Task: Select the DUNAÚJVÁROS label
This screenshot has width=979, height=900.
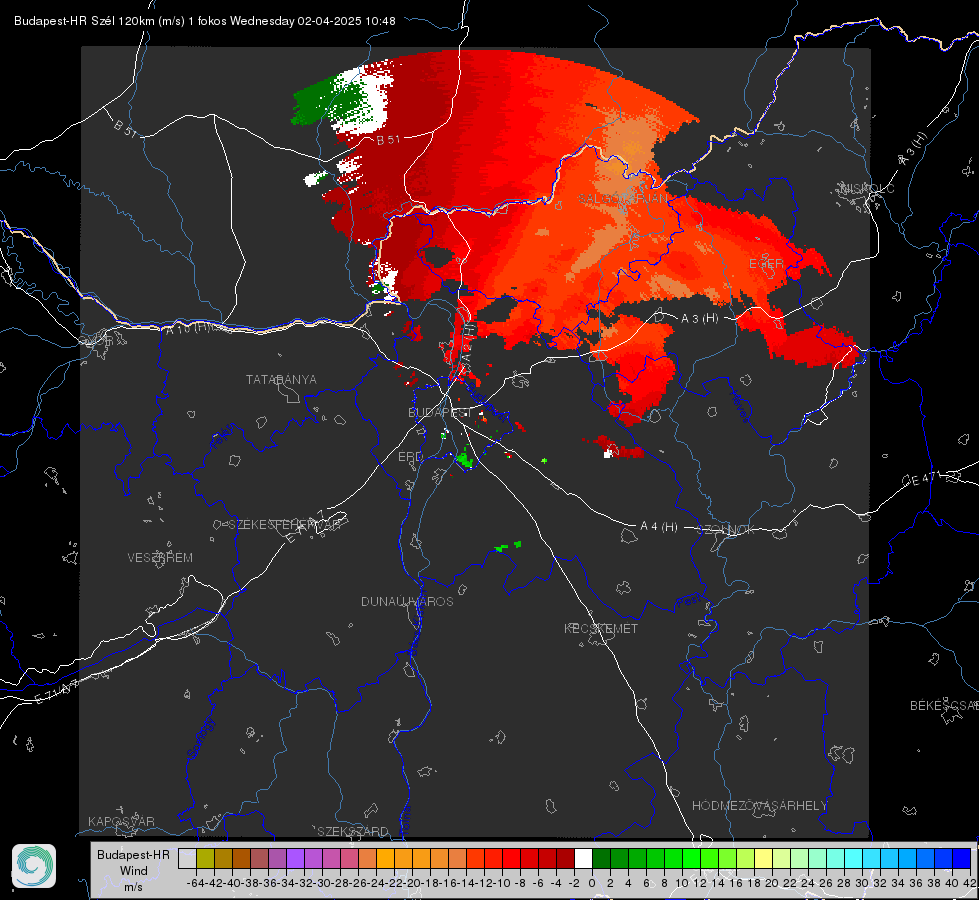Action: [x=407, y=601]
